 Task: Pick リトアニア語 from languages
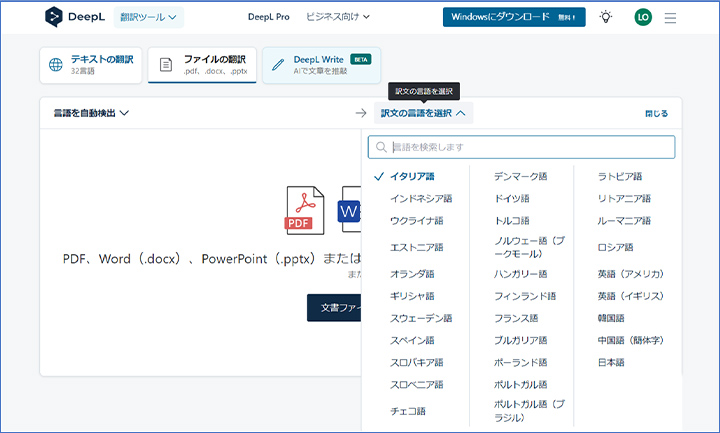point(624,198)
